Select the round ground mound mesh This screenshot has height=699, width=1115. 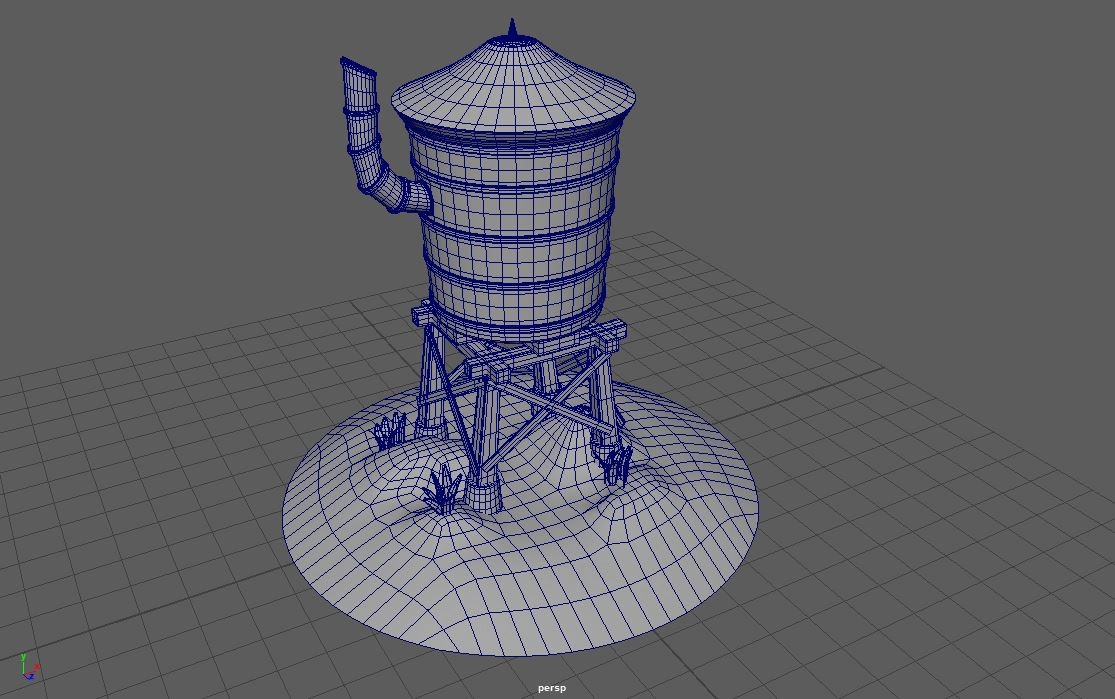coord(520,580)
